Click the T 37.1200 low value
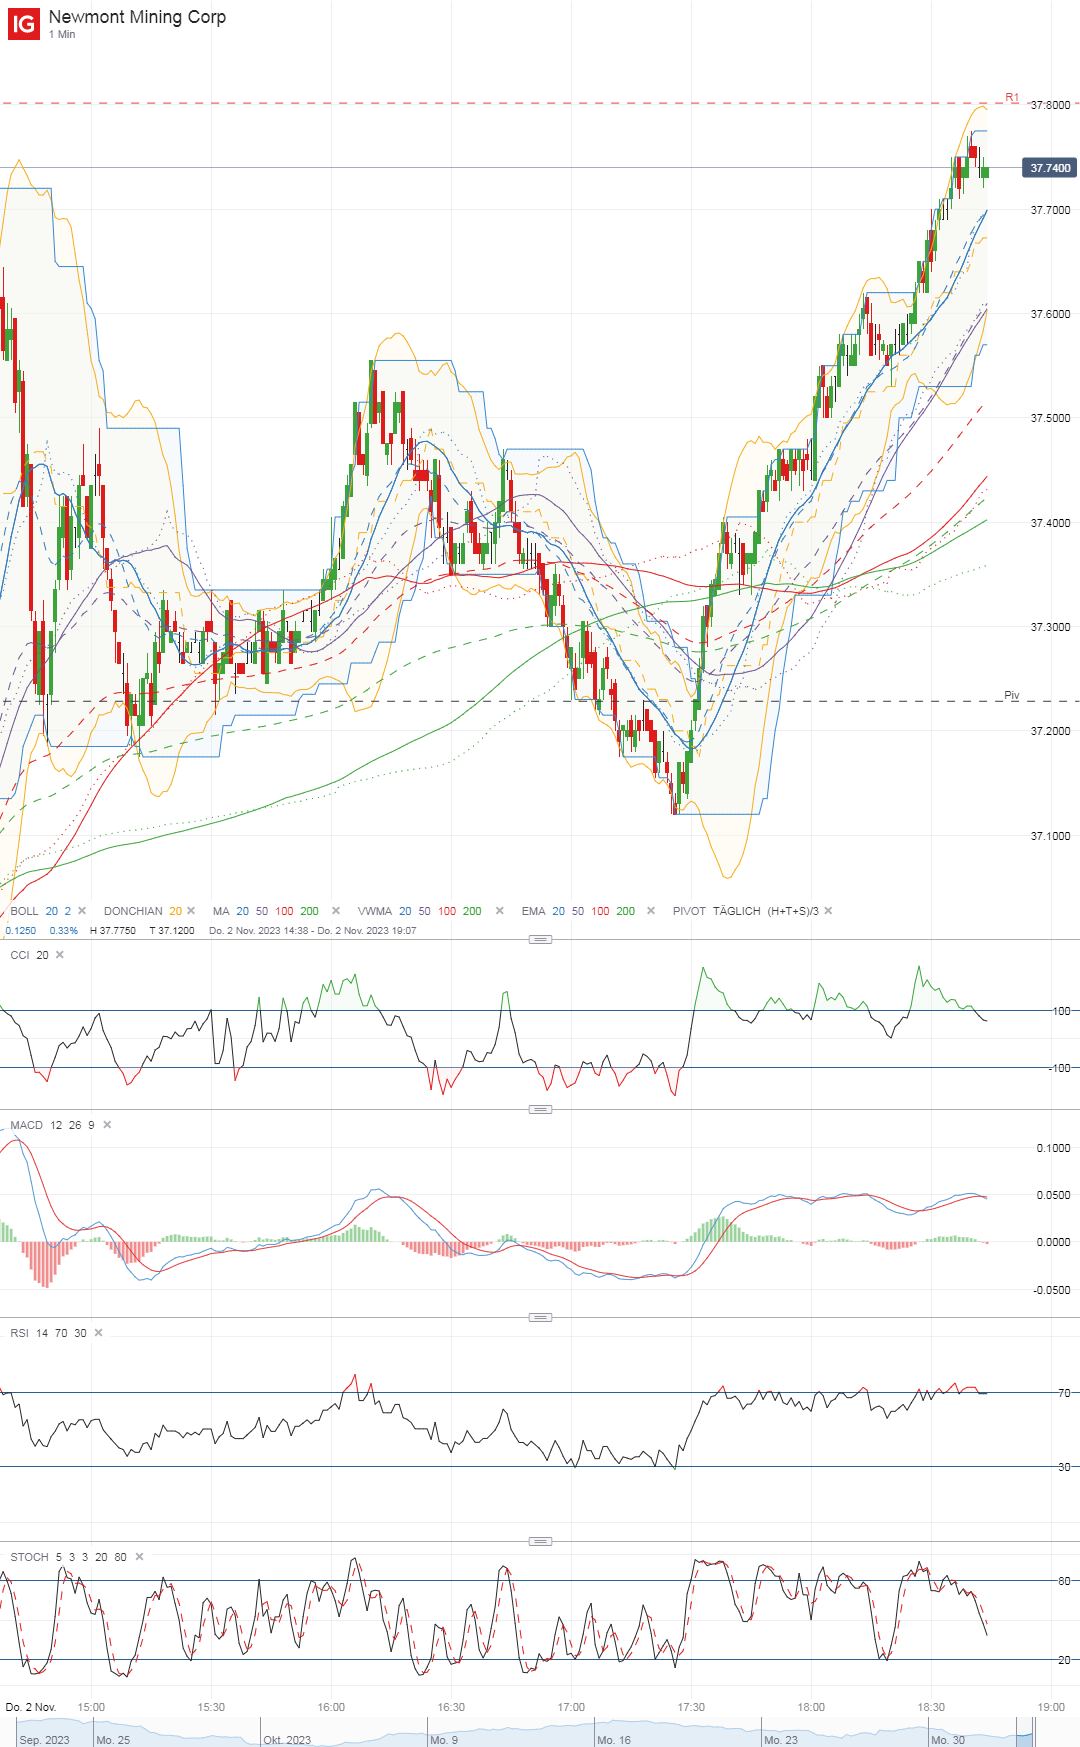 [x=172, y=931]
